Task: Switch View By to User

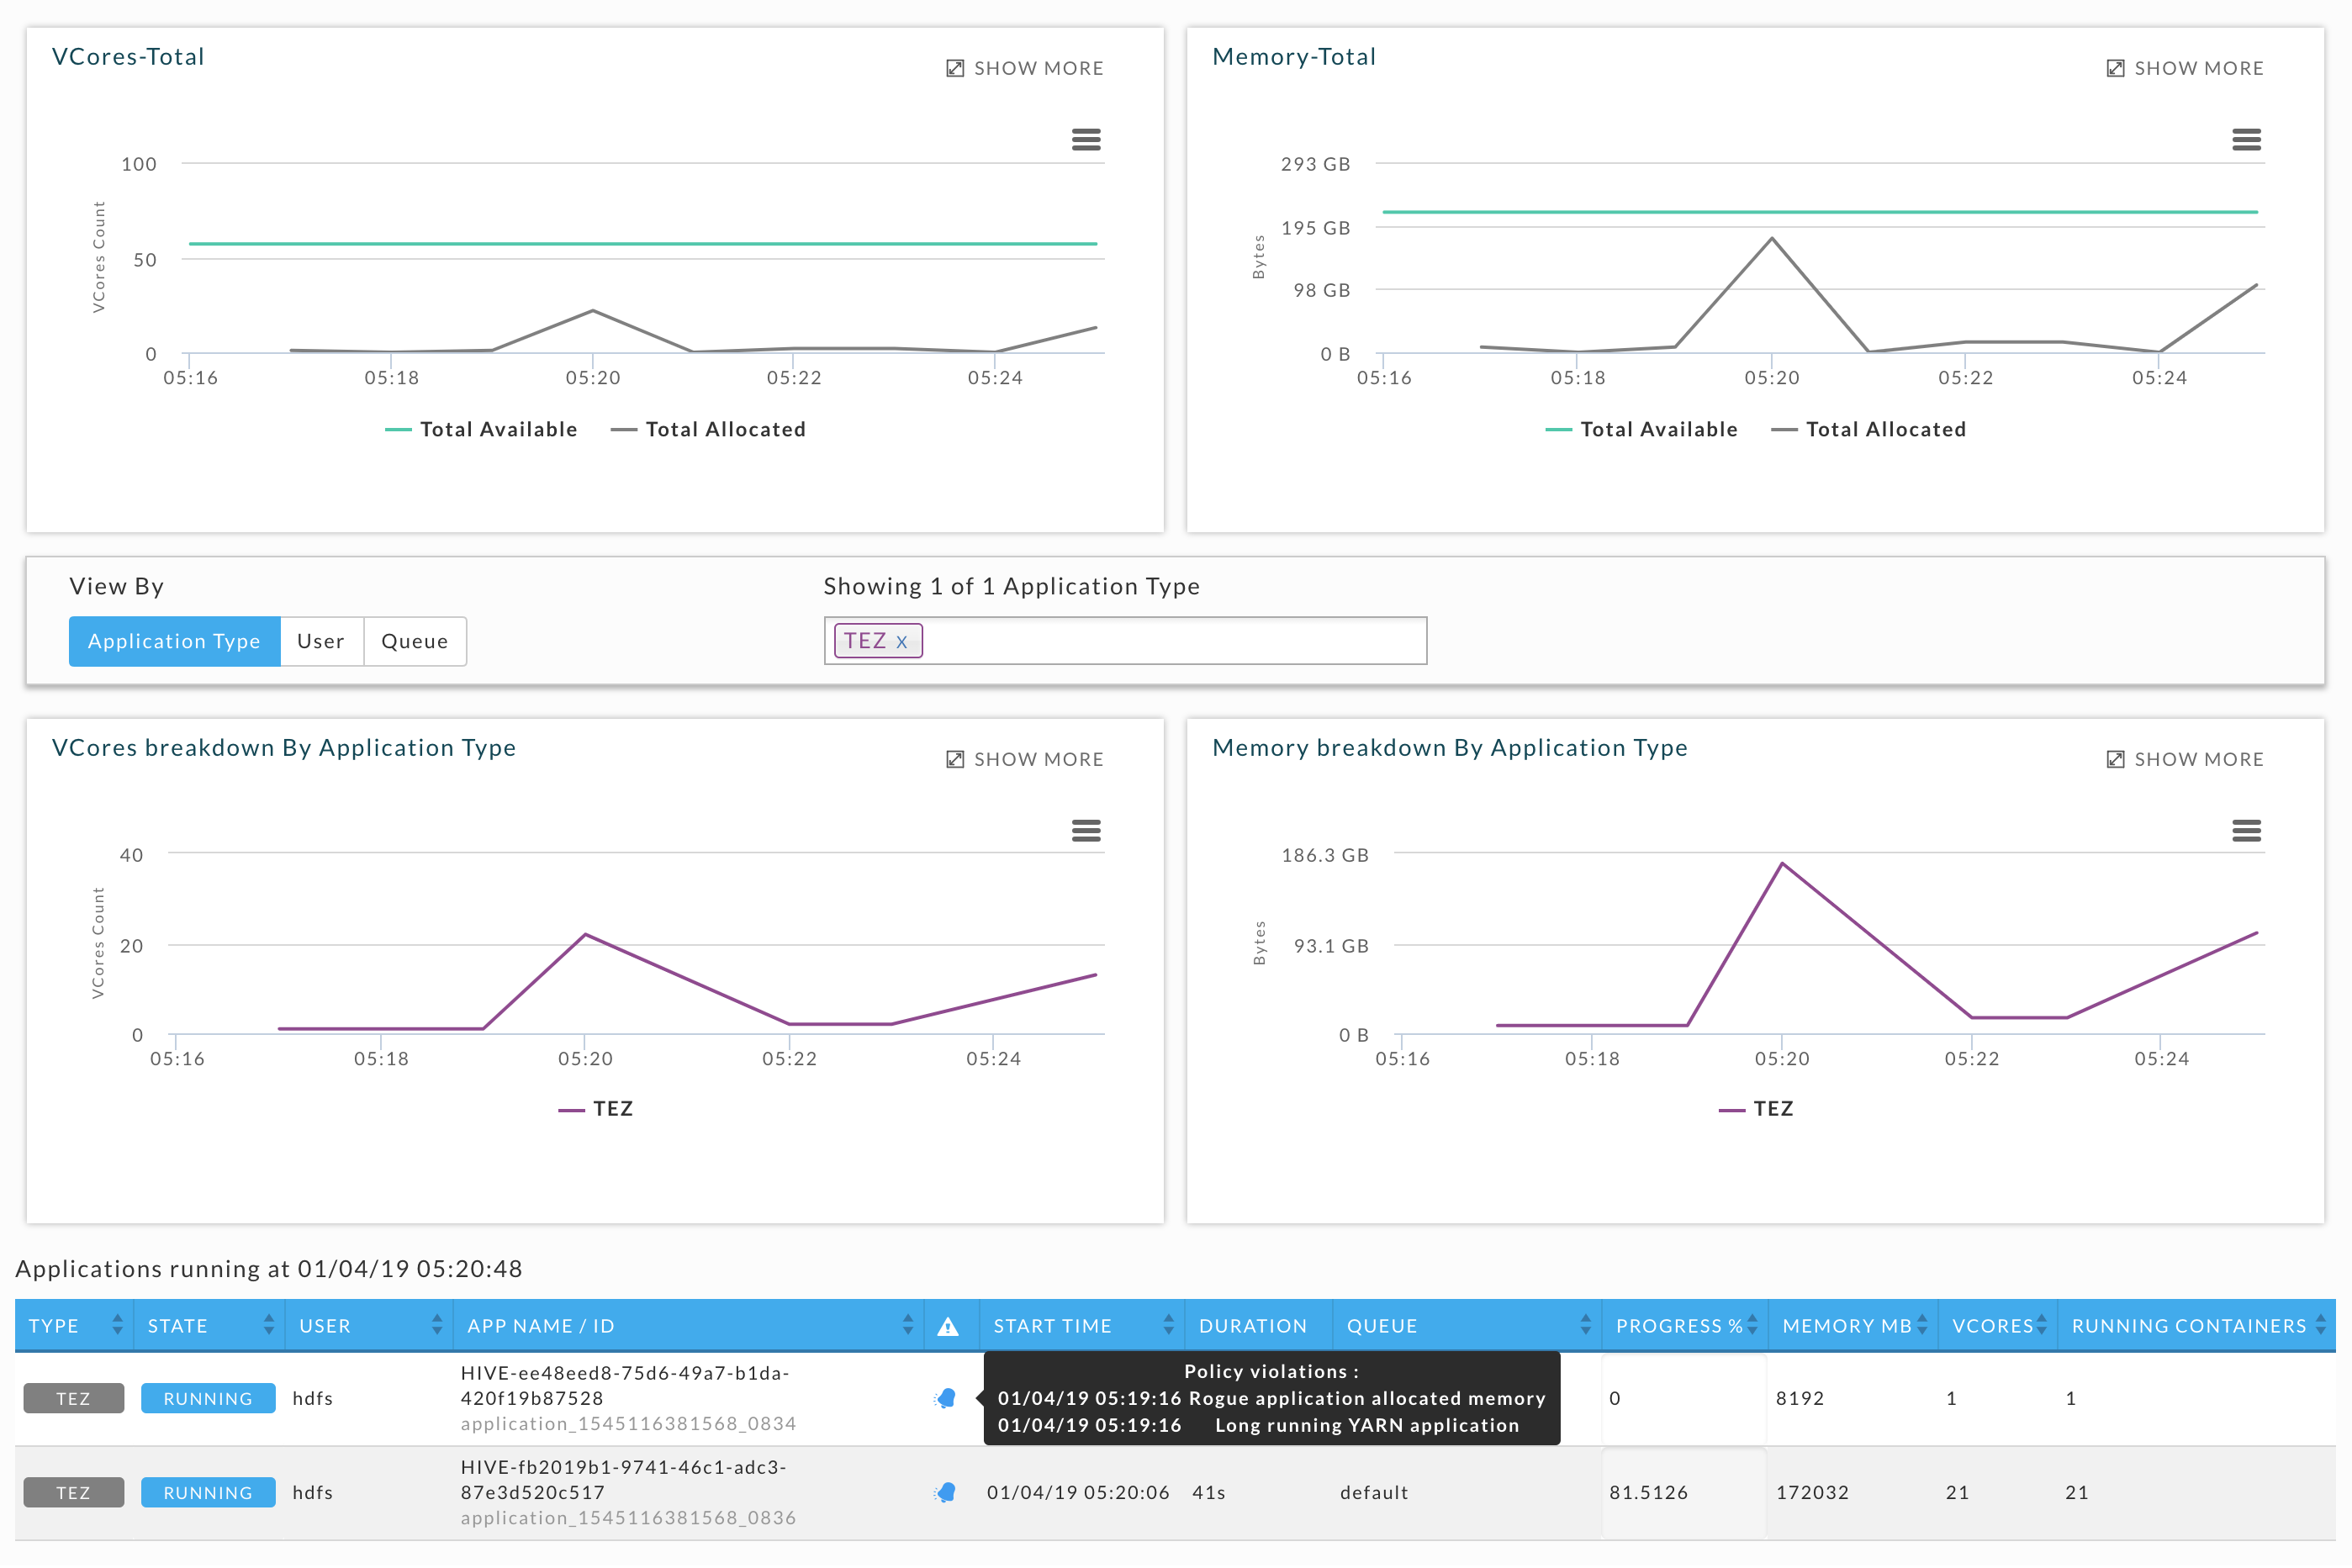Action: point(321,641)
